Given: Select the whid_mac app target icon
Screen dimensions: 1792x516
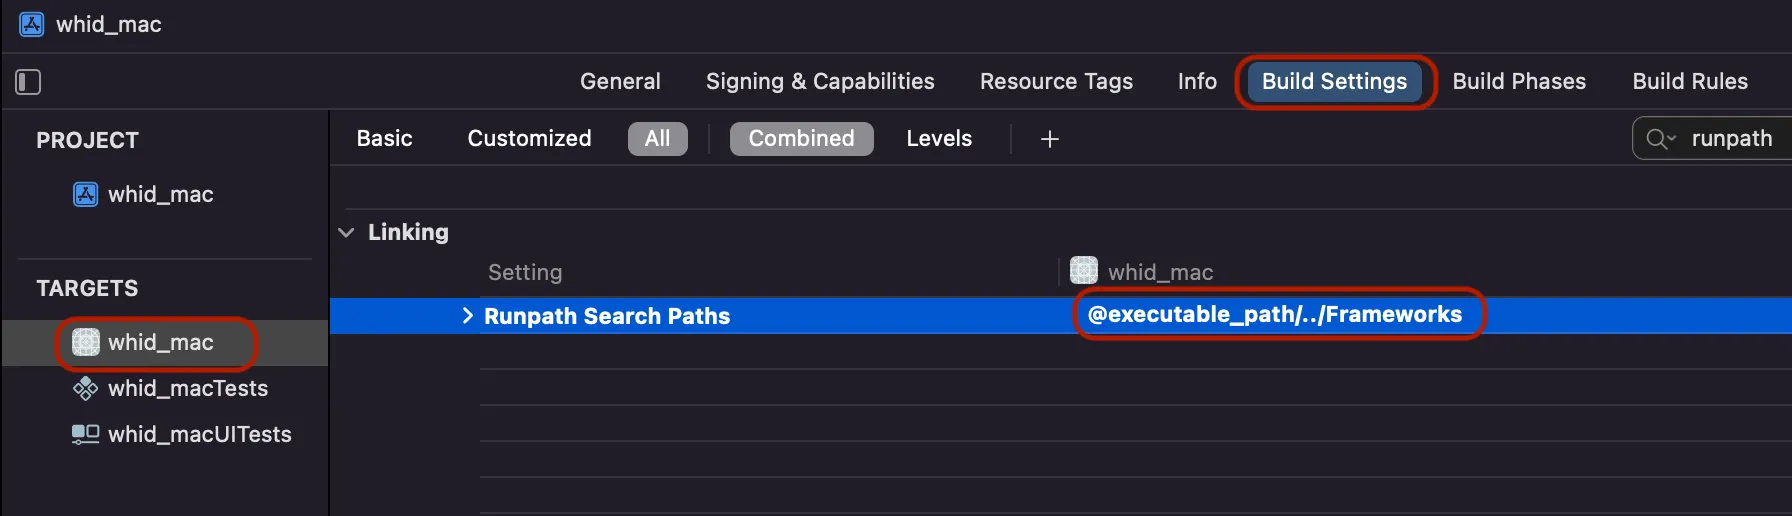Looking at the screenshot, I should [x=86, y=342].
